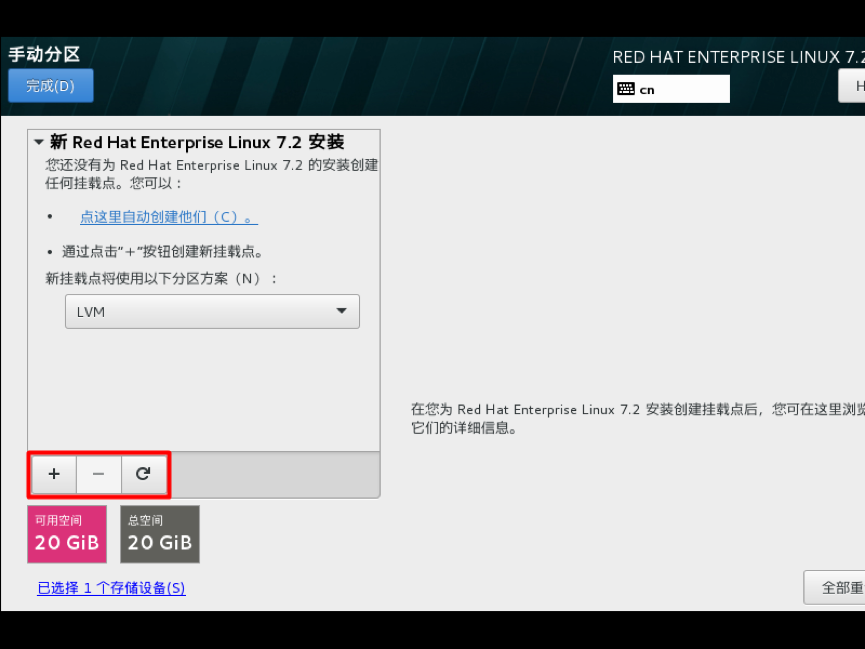Image resolution: width=865 pixels, height=649 pixels.
Task: Click the plus button to add mount point
Action: tap(54, 474)
